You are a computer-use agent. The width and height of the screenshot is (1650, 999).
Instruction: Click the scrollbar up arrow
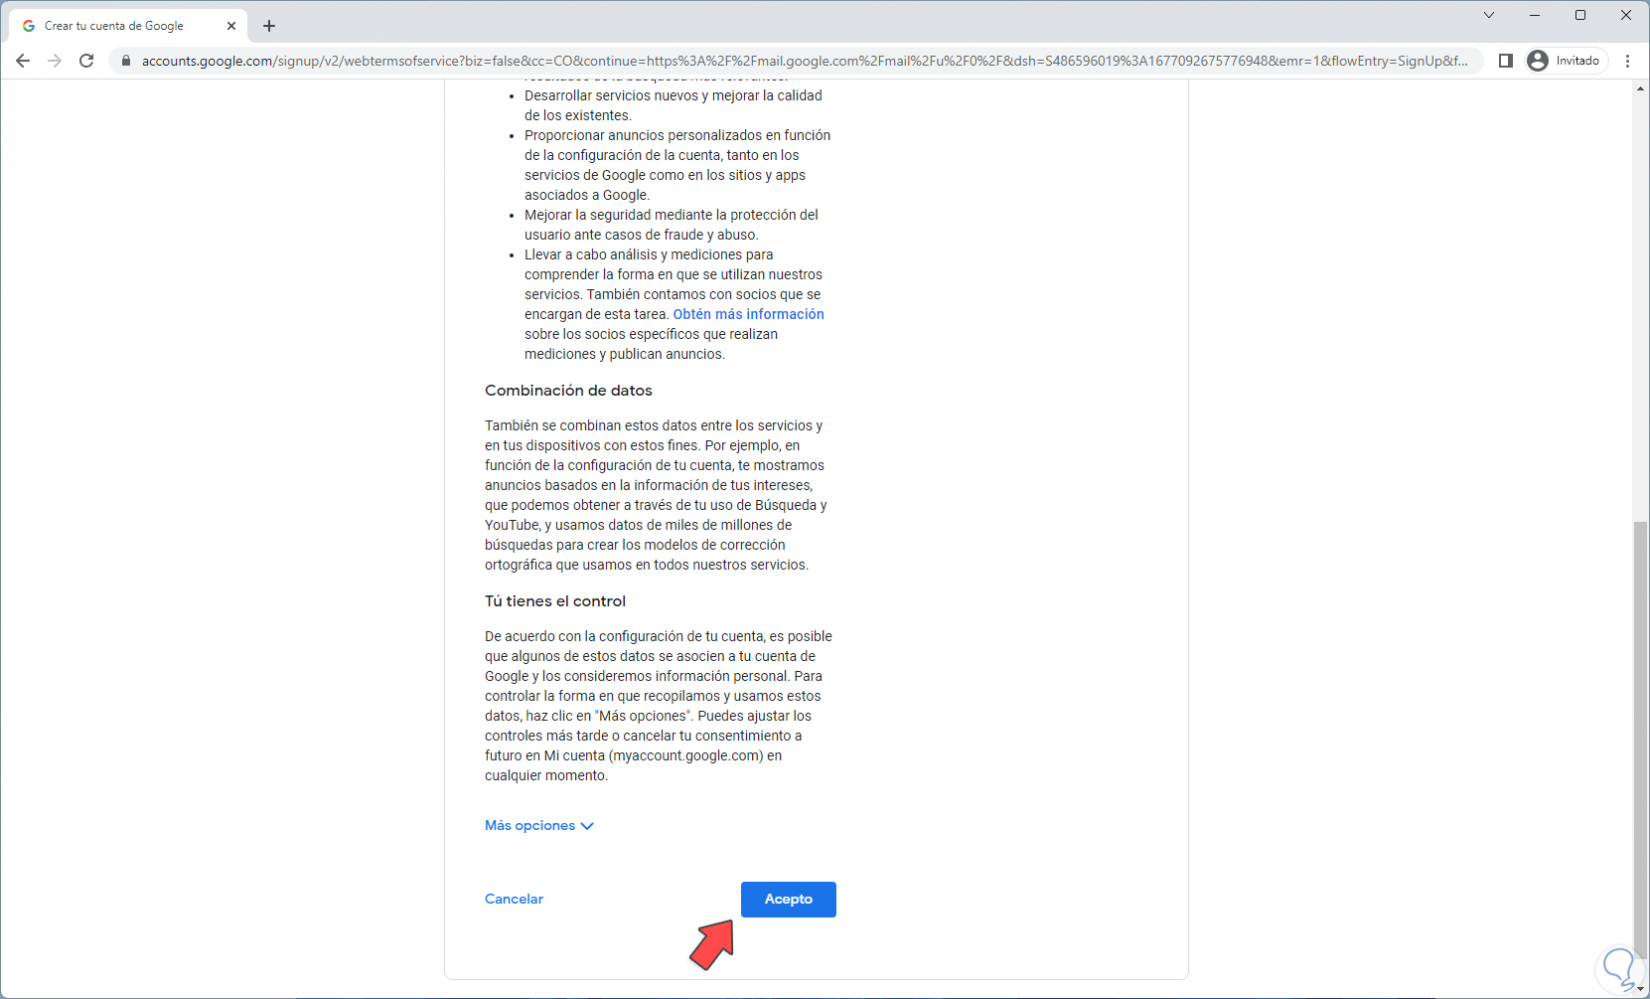(x=1640, y=89)
